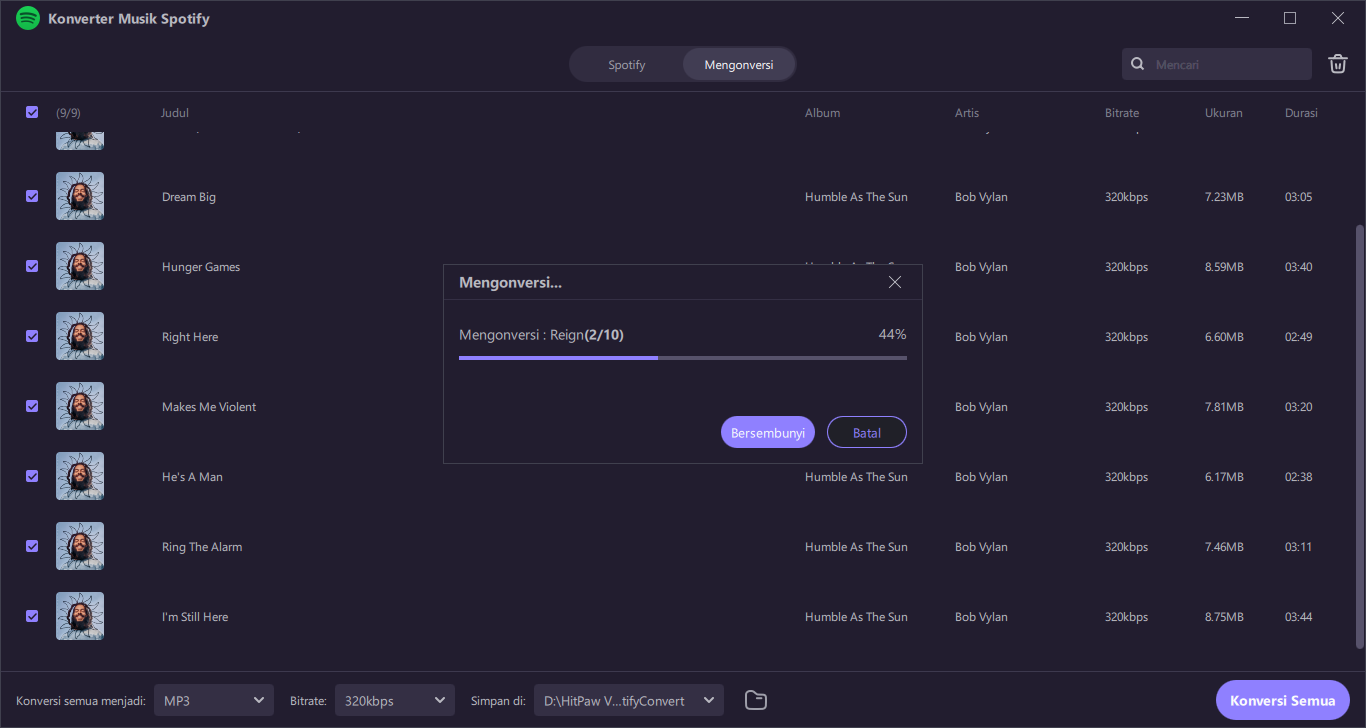
Task: Click the Durasi column header
Action: pos(1301,113)
